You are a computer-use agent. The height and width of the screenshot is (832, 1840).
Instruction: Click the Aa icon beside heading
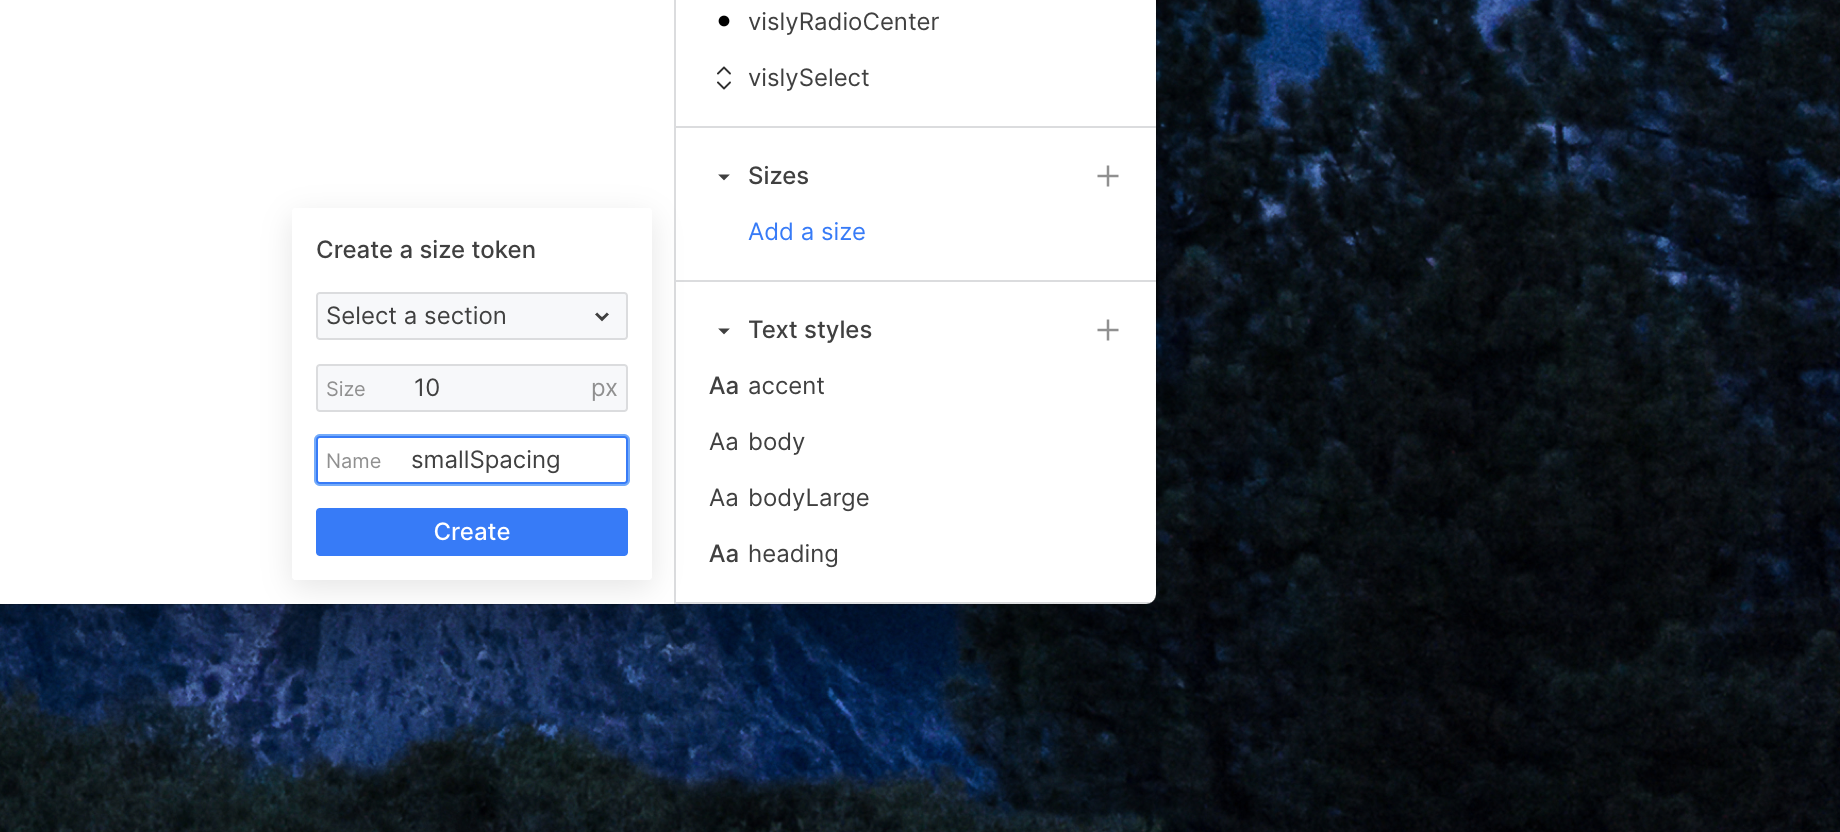(724, 554)
